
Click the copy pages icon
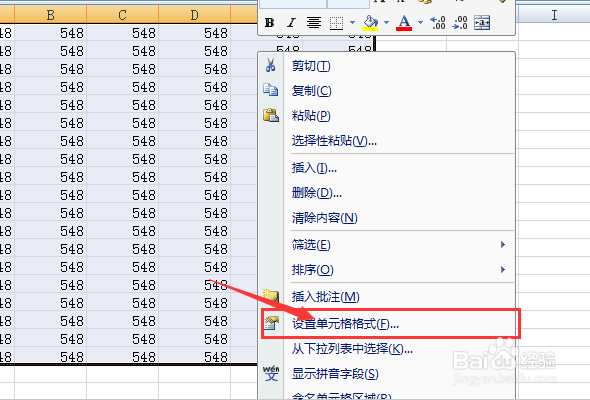271,90
